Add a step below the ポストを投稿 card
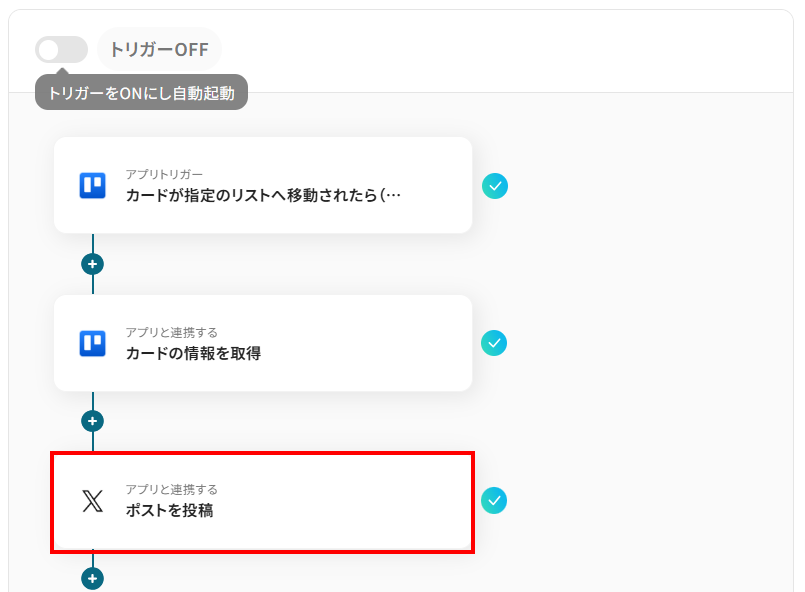805x592 pixels. click(92, 579)
